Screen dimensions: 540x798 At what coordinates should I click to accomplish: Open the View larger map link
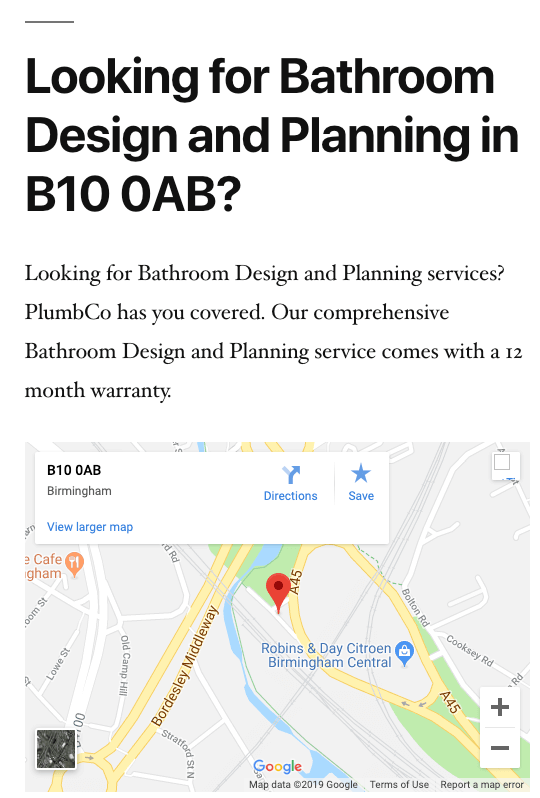pos(90,527)
